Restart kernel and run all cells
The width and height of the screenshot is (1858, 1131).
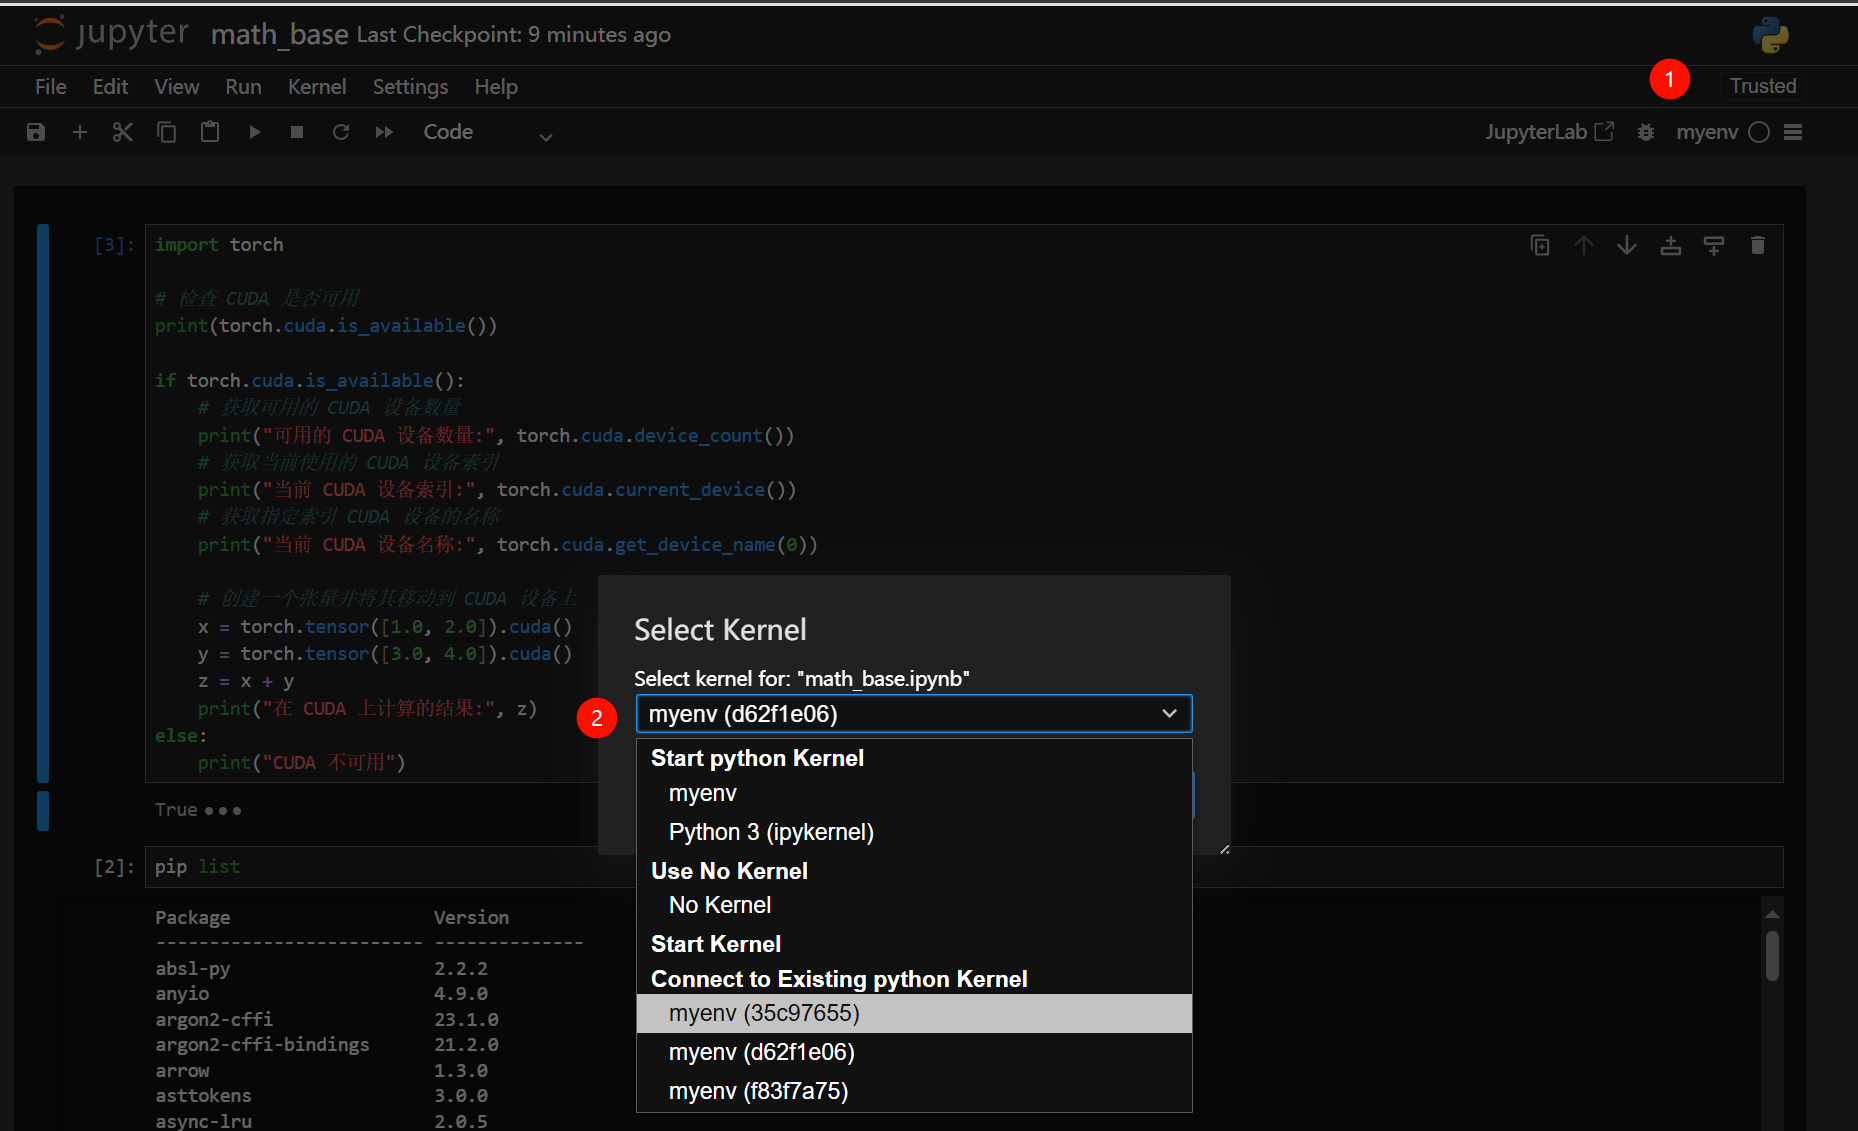pos(384,132)
